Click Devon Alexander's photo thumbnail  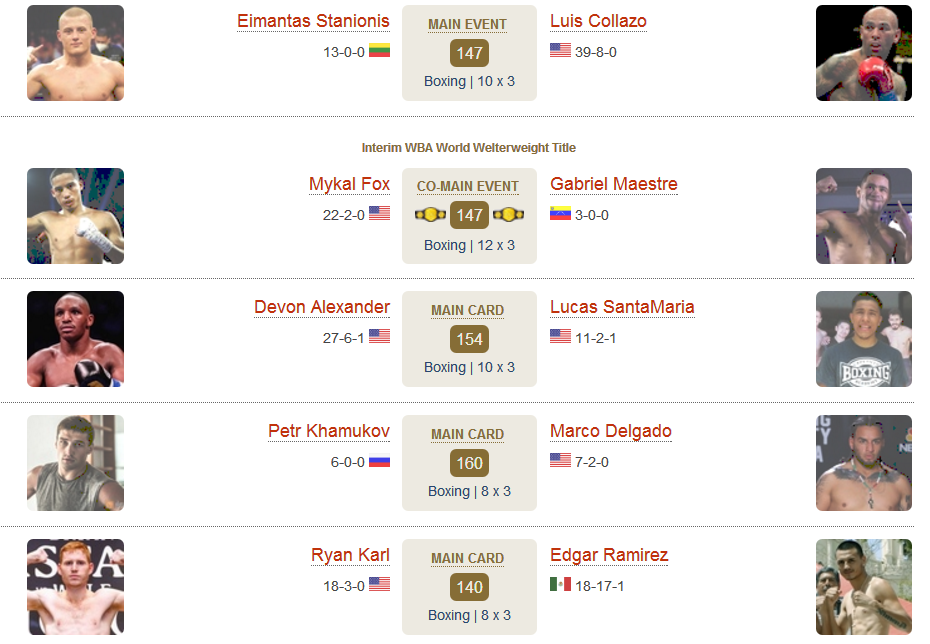click(75, 339)
